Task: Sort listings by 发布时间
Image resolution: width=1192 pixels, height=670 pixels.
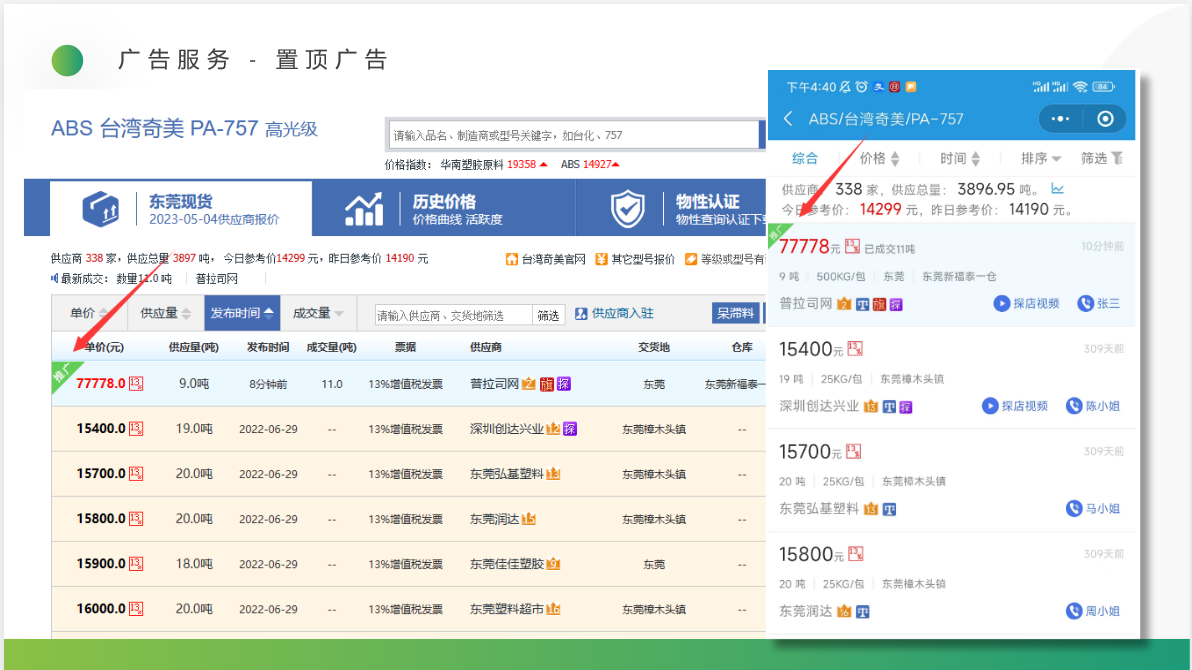Action: pyautogui.click(x=242, y=313)
